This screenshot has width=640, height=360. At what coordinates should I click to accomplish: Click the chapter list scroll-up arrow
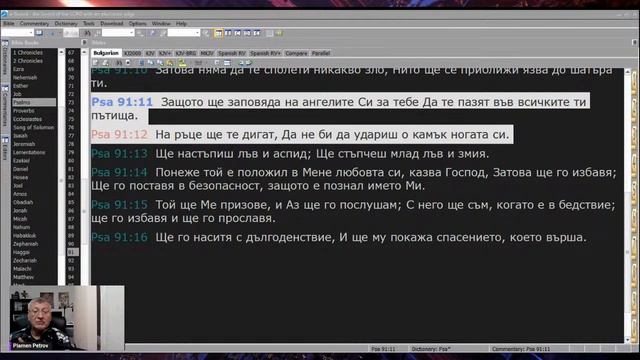point(84,52)
